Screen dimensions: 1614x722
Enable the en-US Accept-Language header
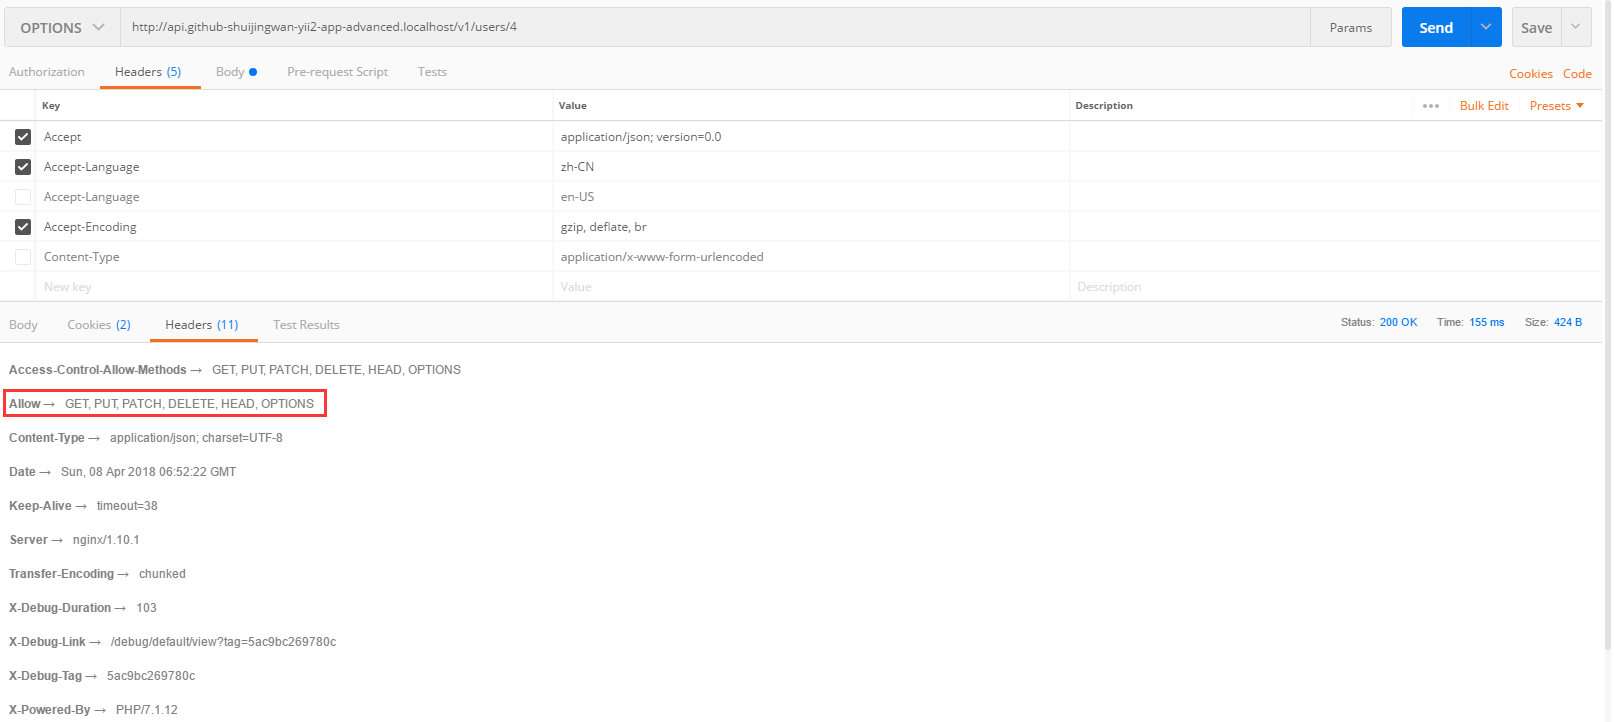23,197
